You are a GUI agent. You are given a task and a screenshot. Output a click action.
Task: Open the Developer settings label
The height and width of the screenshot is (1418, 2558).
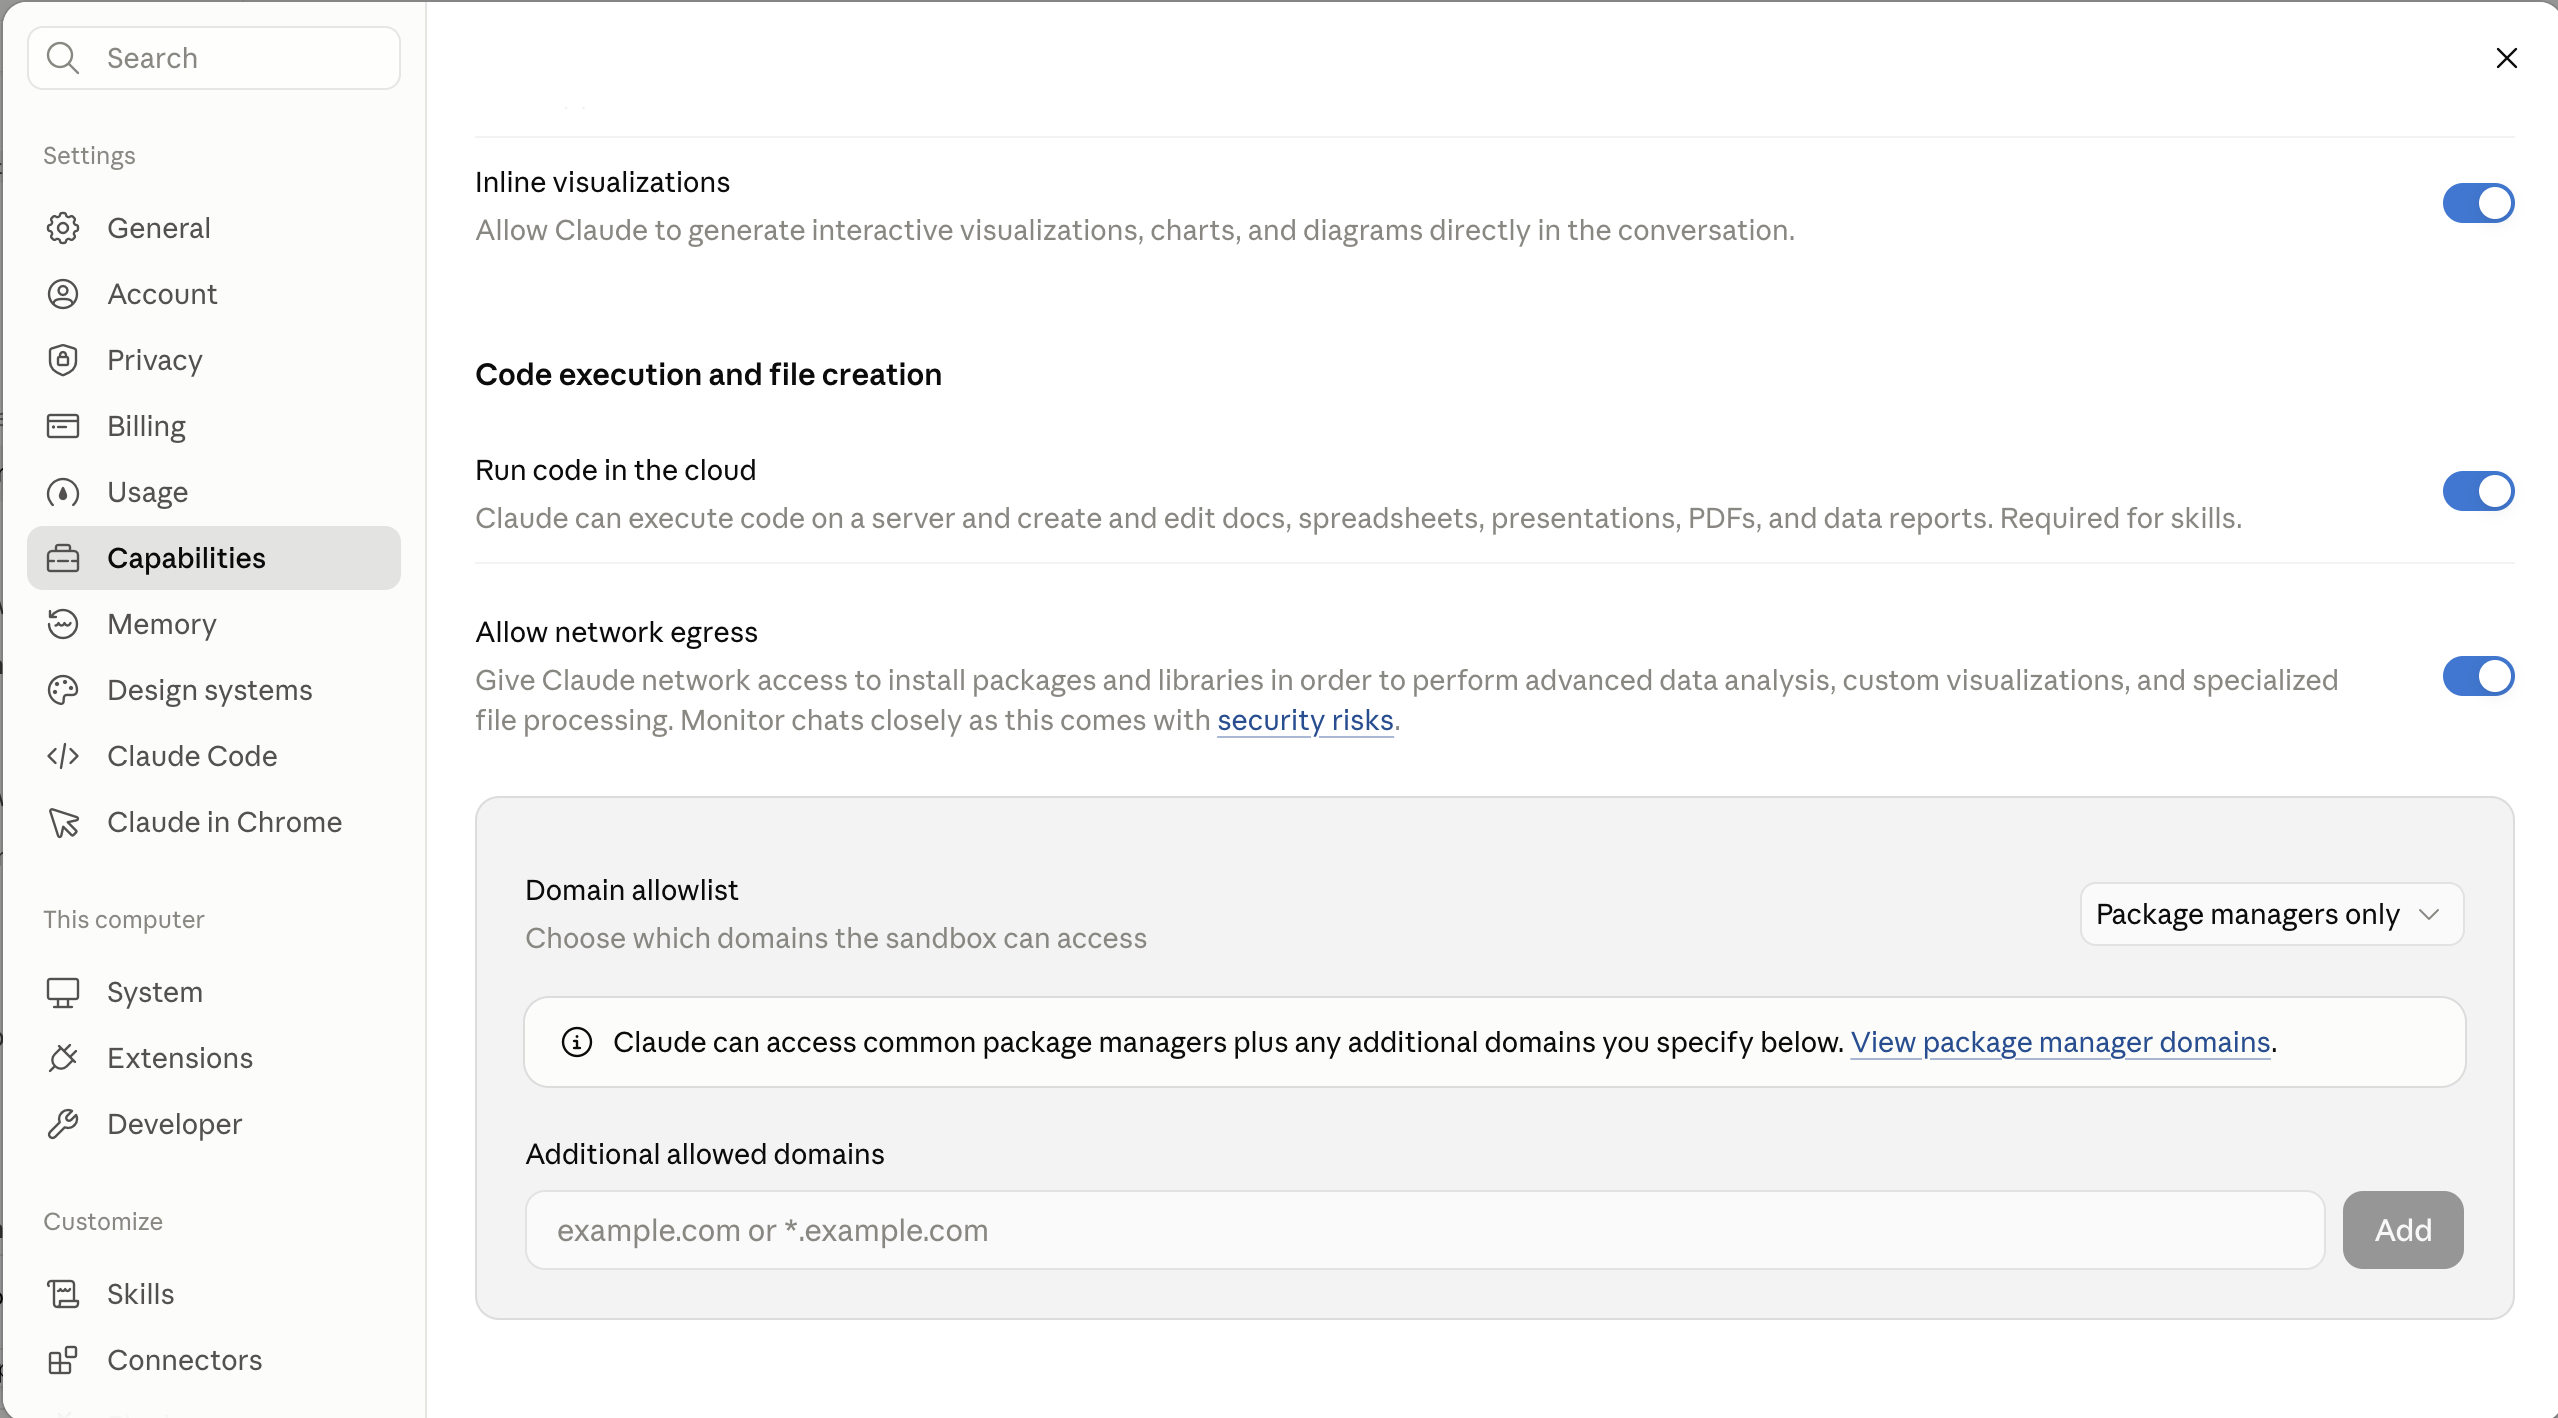pyautogui.click(x=175, y=1124)
